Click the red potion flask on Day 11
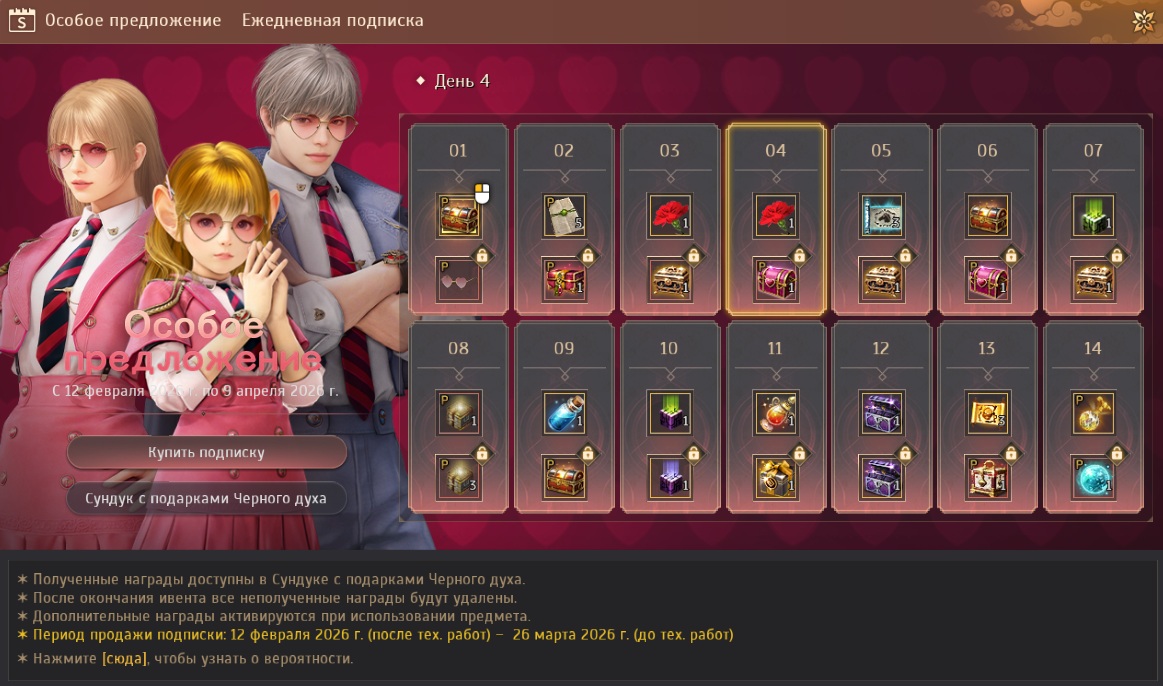Viewport: 1163px width, 686px height. 776,412
